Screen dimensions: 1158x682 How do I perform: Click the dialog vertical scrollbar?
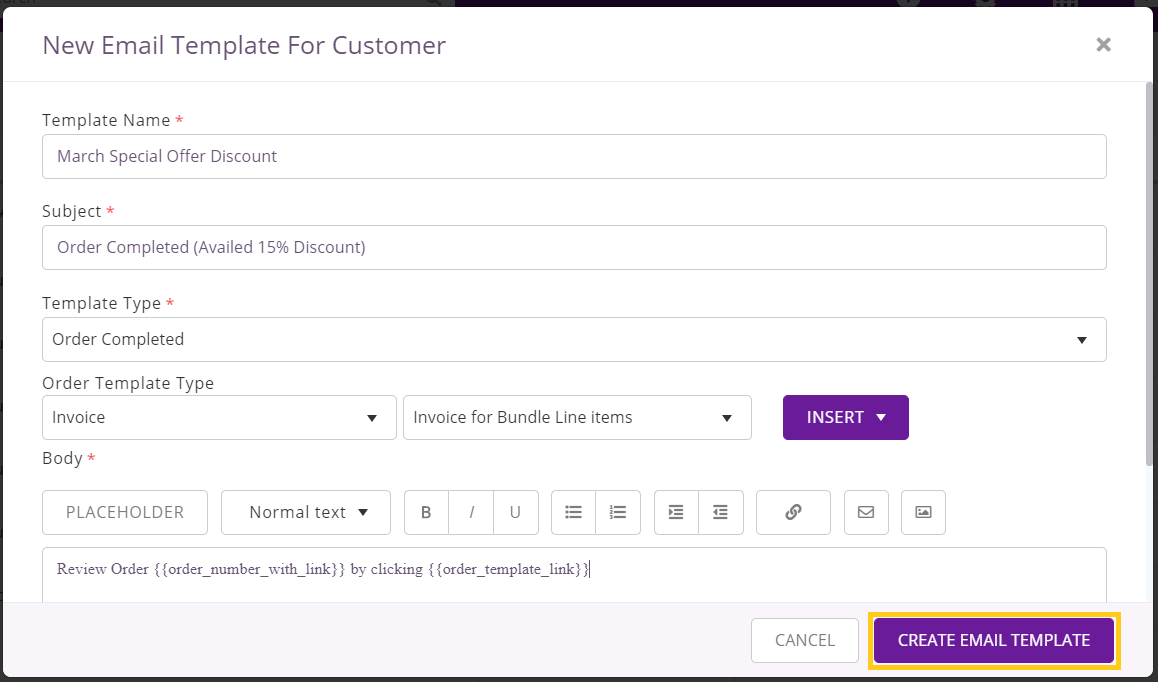tap(1148, 273)
